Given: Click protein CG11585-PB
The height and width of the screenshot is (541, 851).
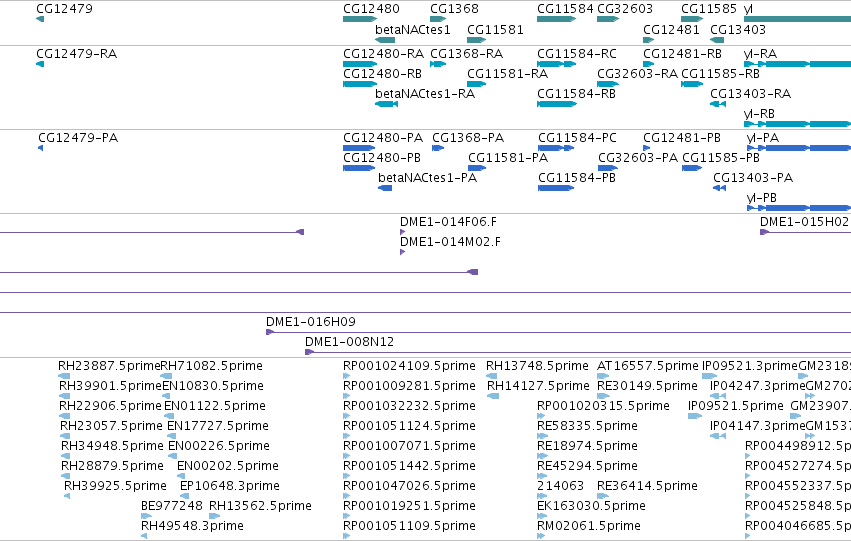Looking at the screenshot, I should [x=721, y=158].
